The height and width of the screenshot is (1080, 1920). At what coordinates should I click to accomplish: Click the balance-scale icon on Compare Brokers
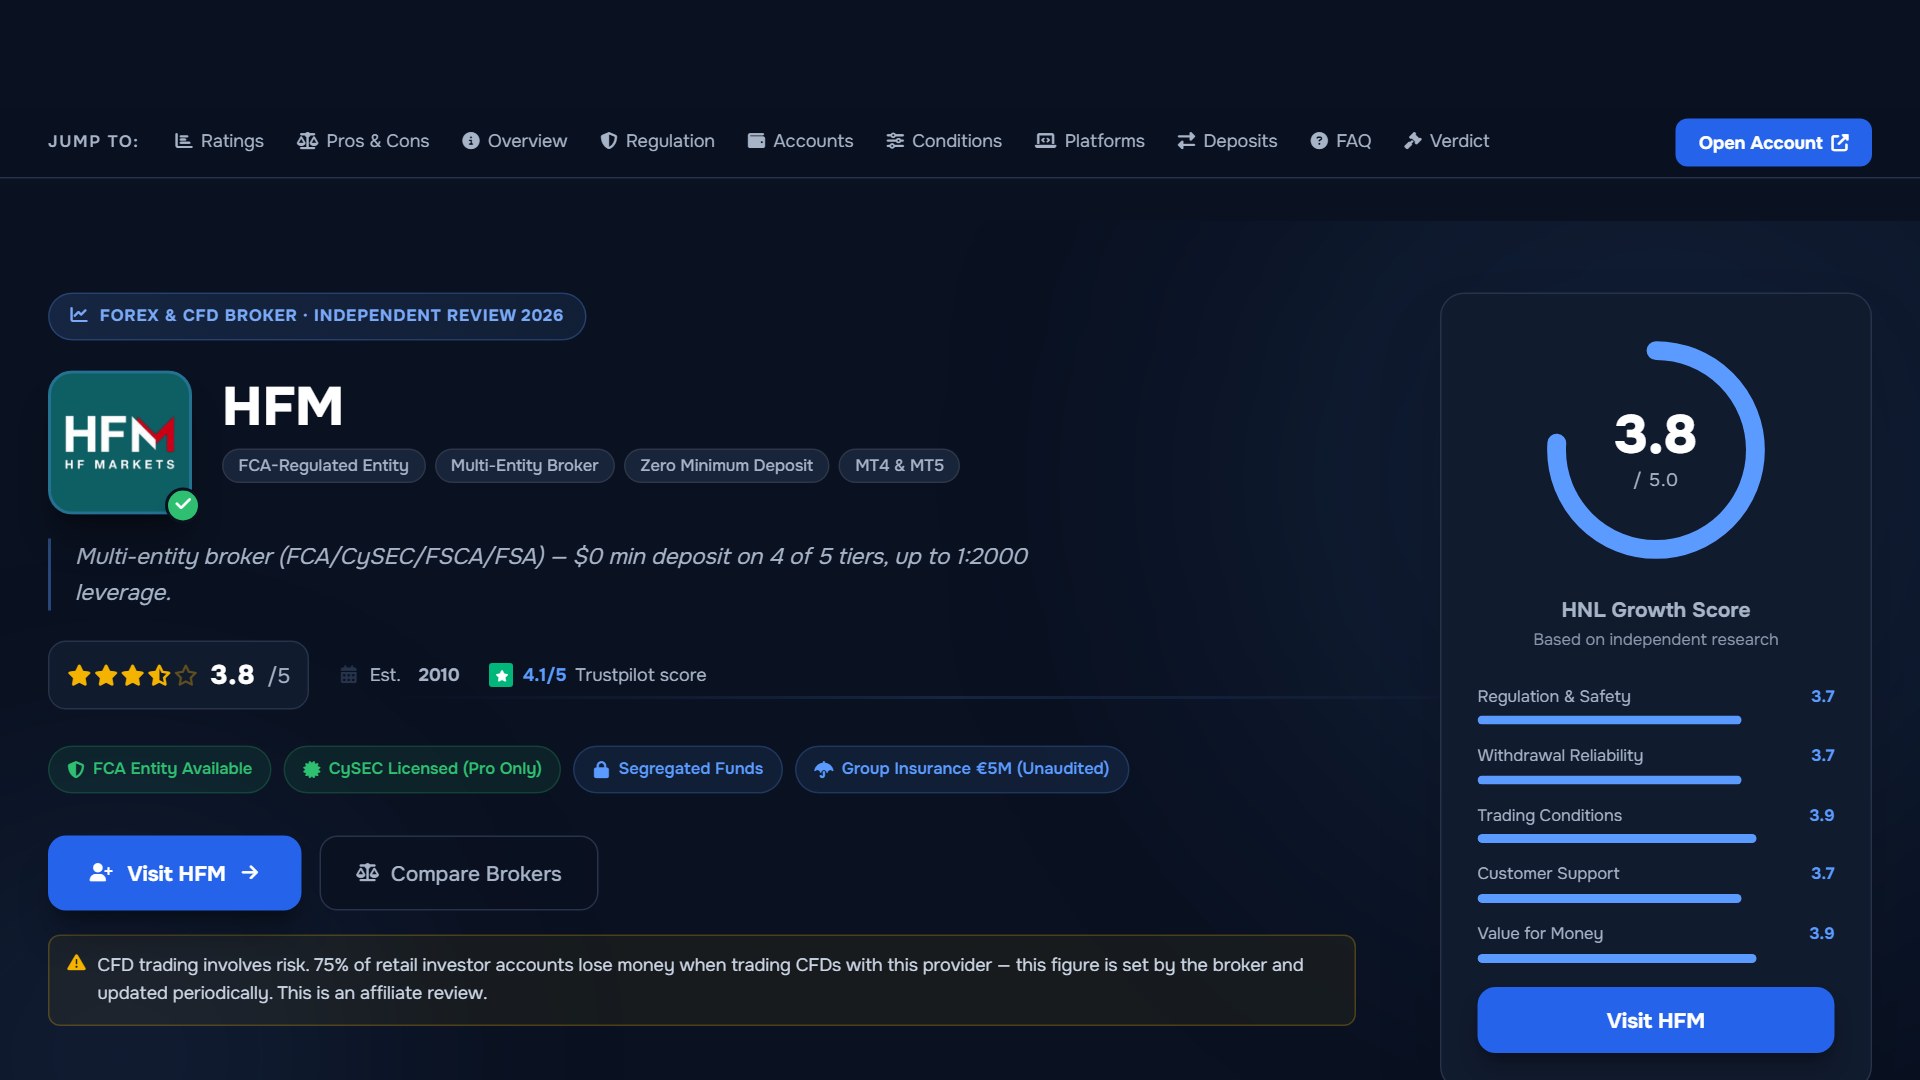367,873
